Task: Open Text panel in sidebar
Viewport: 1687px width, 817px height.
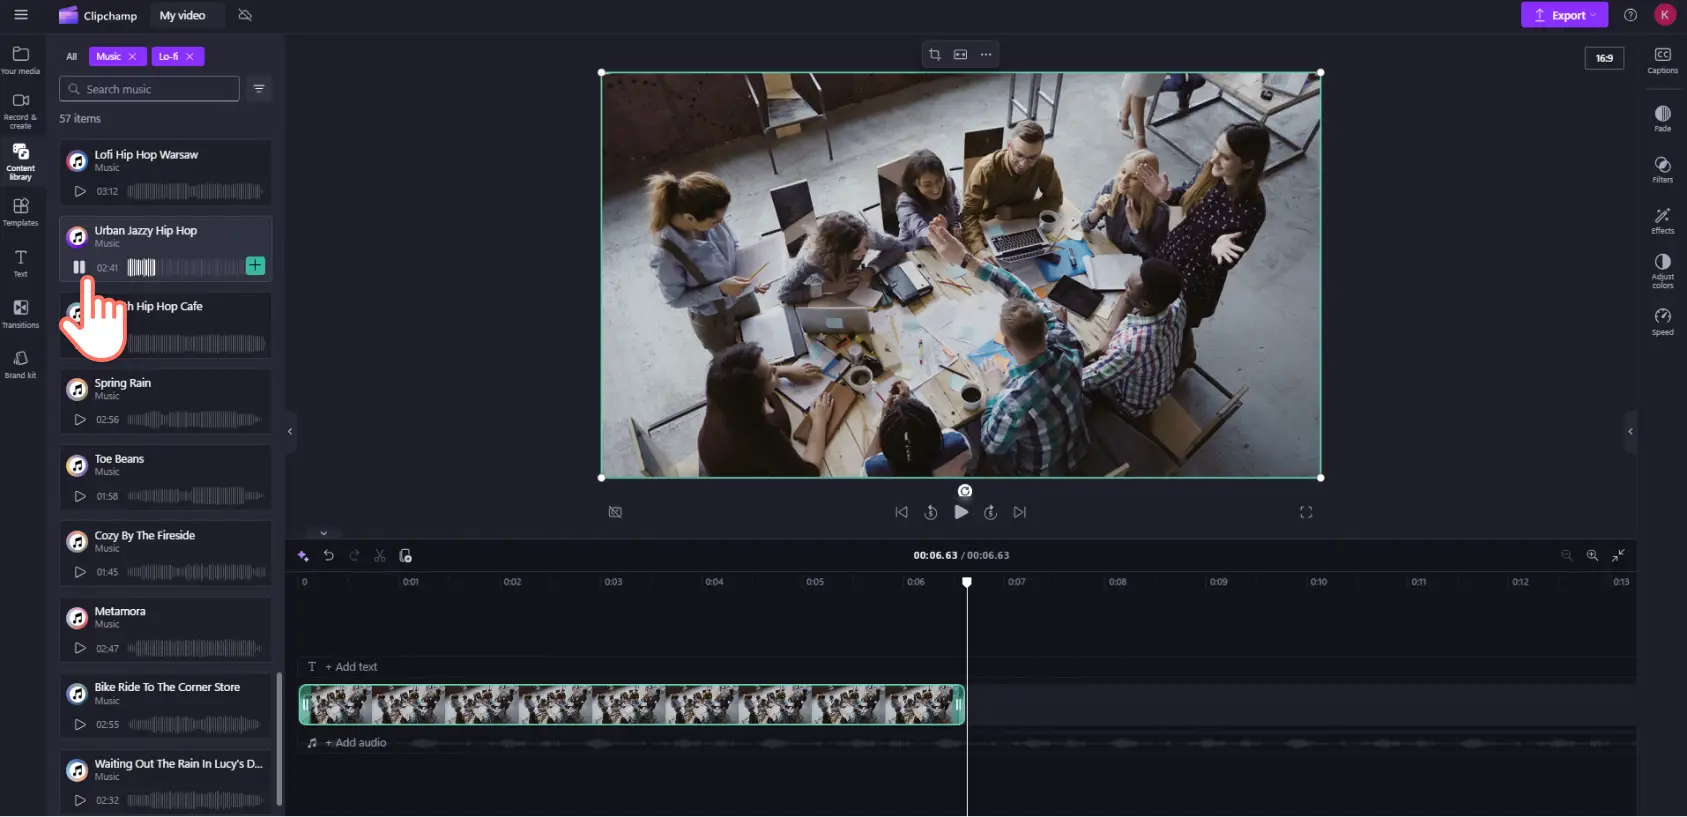Action: coord(21,263)
